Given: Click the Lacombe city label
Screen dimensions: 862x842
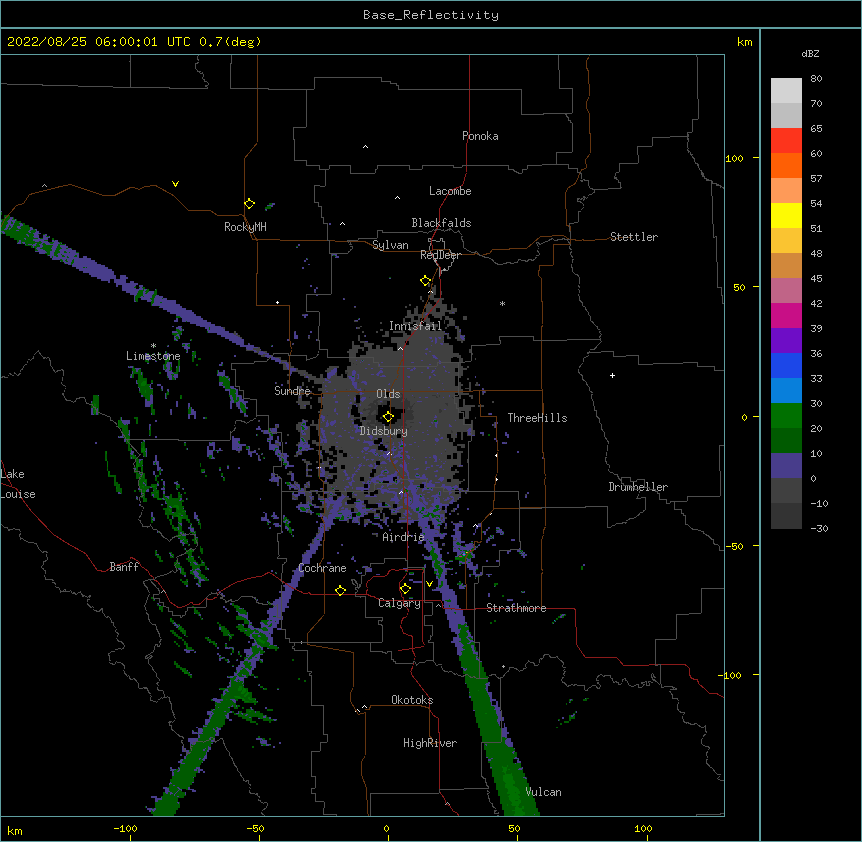Looking at the screenshot, I should pyautogui.click(x=450, y=191).
